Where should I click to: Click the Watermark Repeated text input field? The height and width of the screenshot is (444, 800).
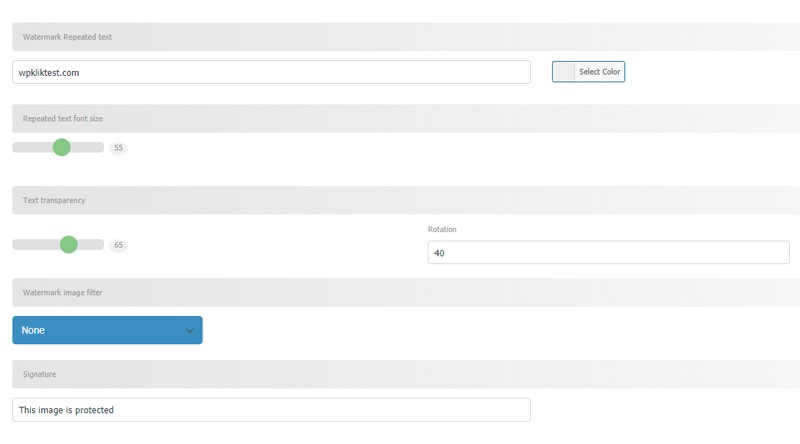point(271,72)
